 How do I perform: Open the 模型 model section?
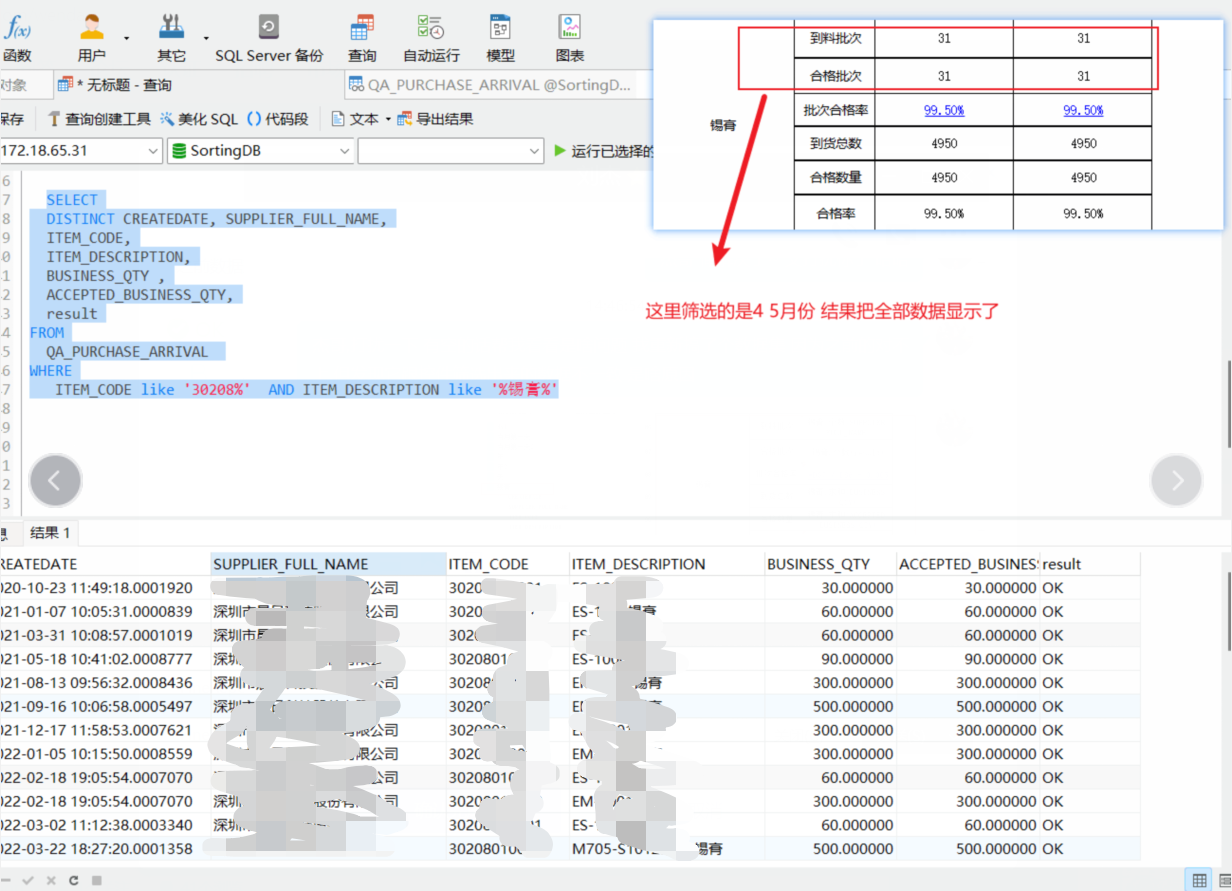point(500,38)
